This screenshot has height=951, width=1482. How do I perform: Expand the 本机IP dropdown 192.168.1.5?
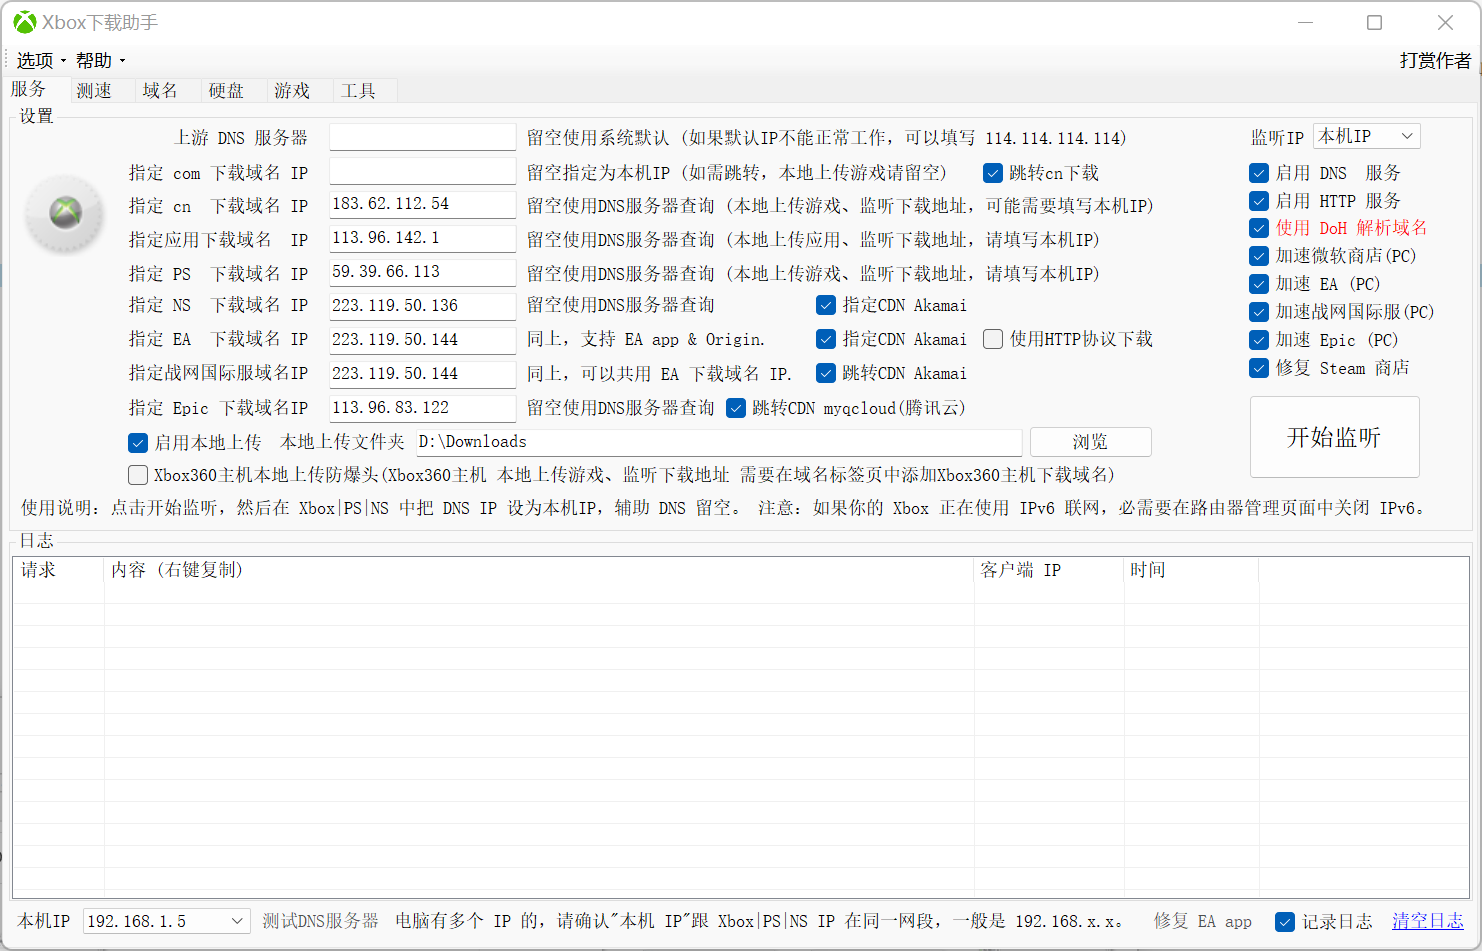point(166,921)
